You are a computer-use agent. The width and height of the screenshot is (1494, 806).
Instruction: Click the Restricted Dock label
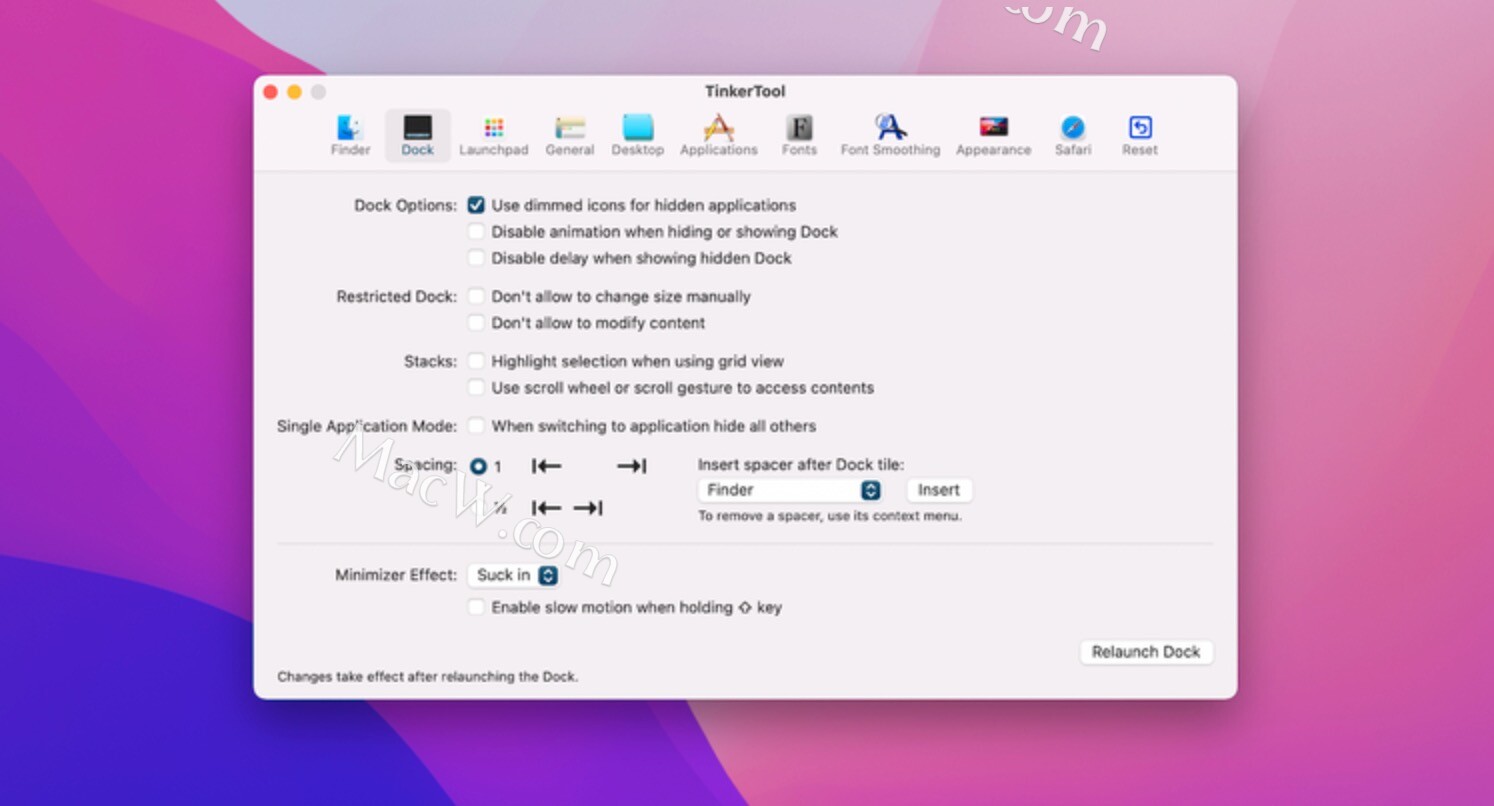coord(396,296)
